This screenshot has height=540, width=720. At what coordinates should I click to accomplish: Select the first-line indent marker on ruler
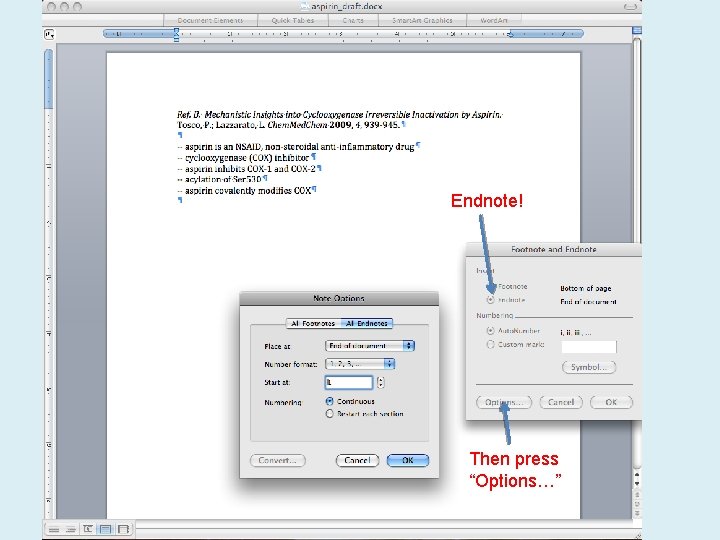(176, 31)
